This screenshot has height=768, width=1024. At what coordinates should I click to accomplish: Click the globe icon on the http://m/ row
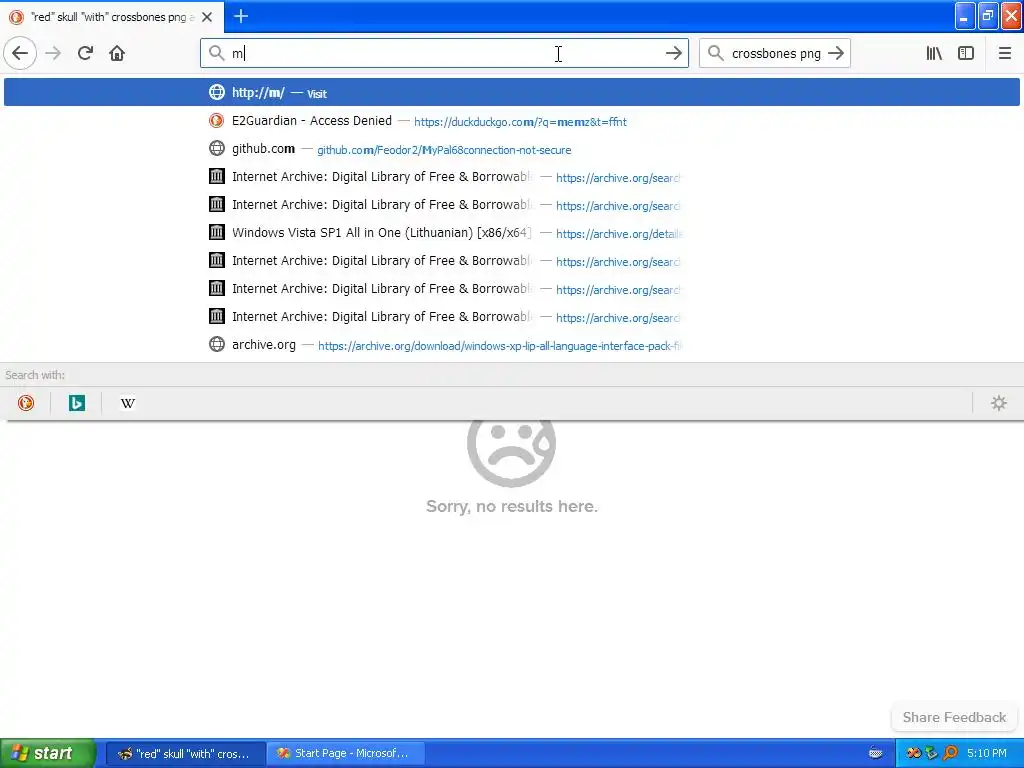(217, 92)
